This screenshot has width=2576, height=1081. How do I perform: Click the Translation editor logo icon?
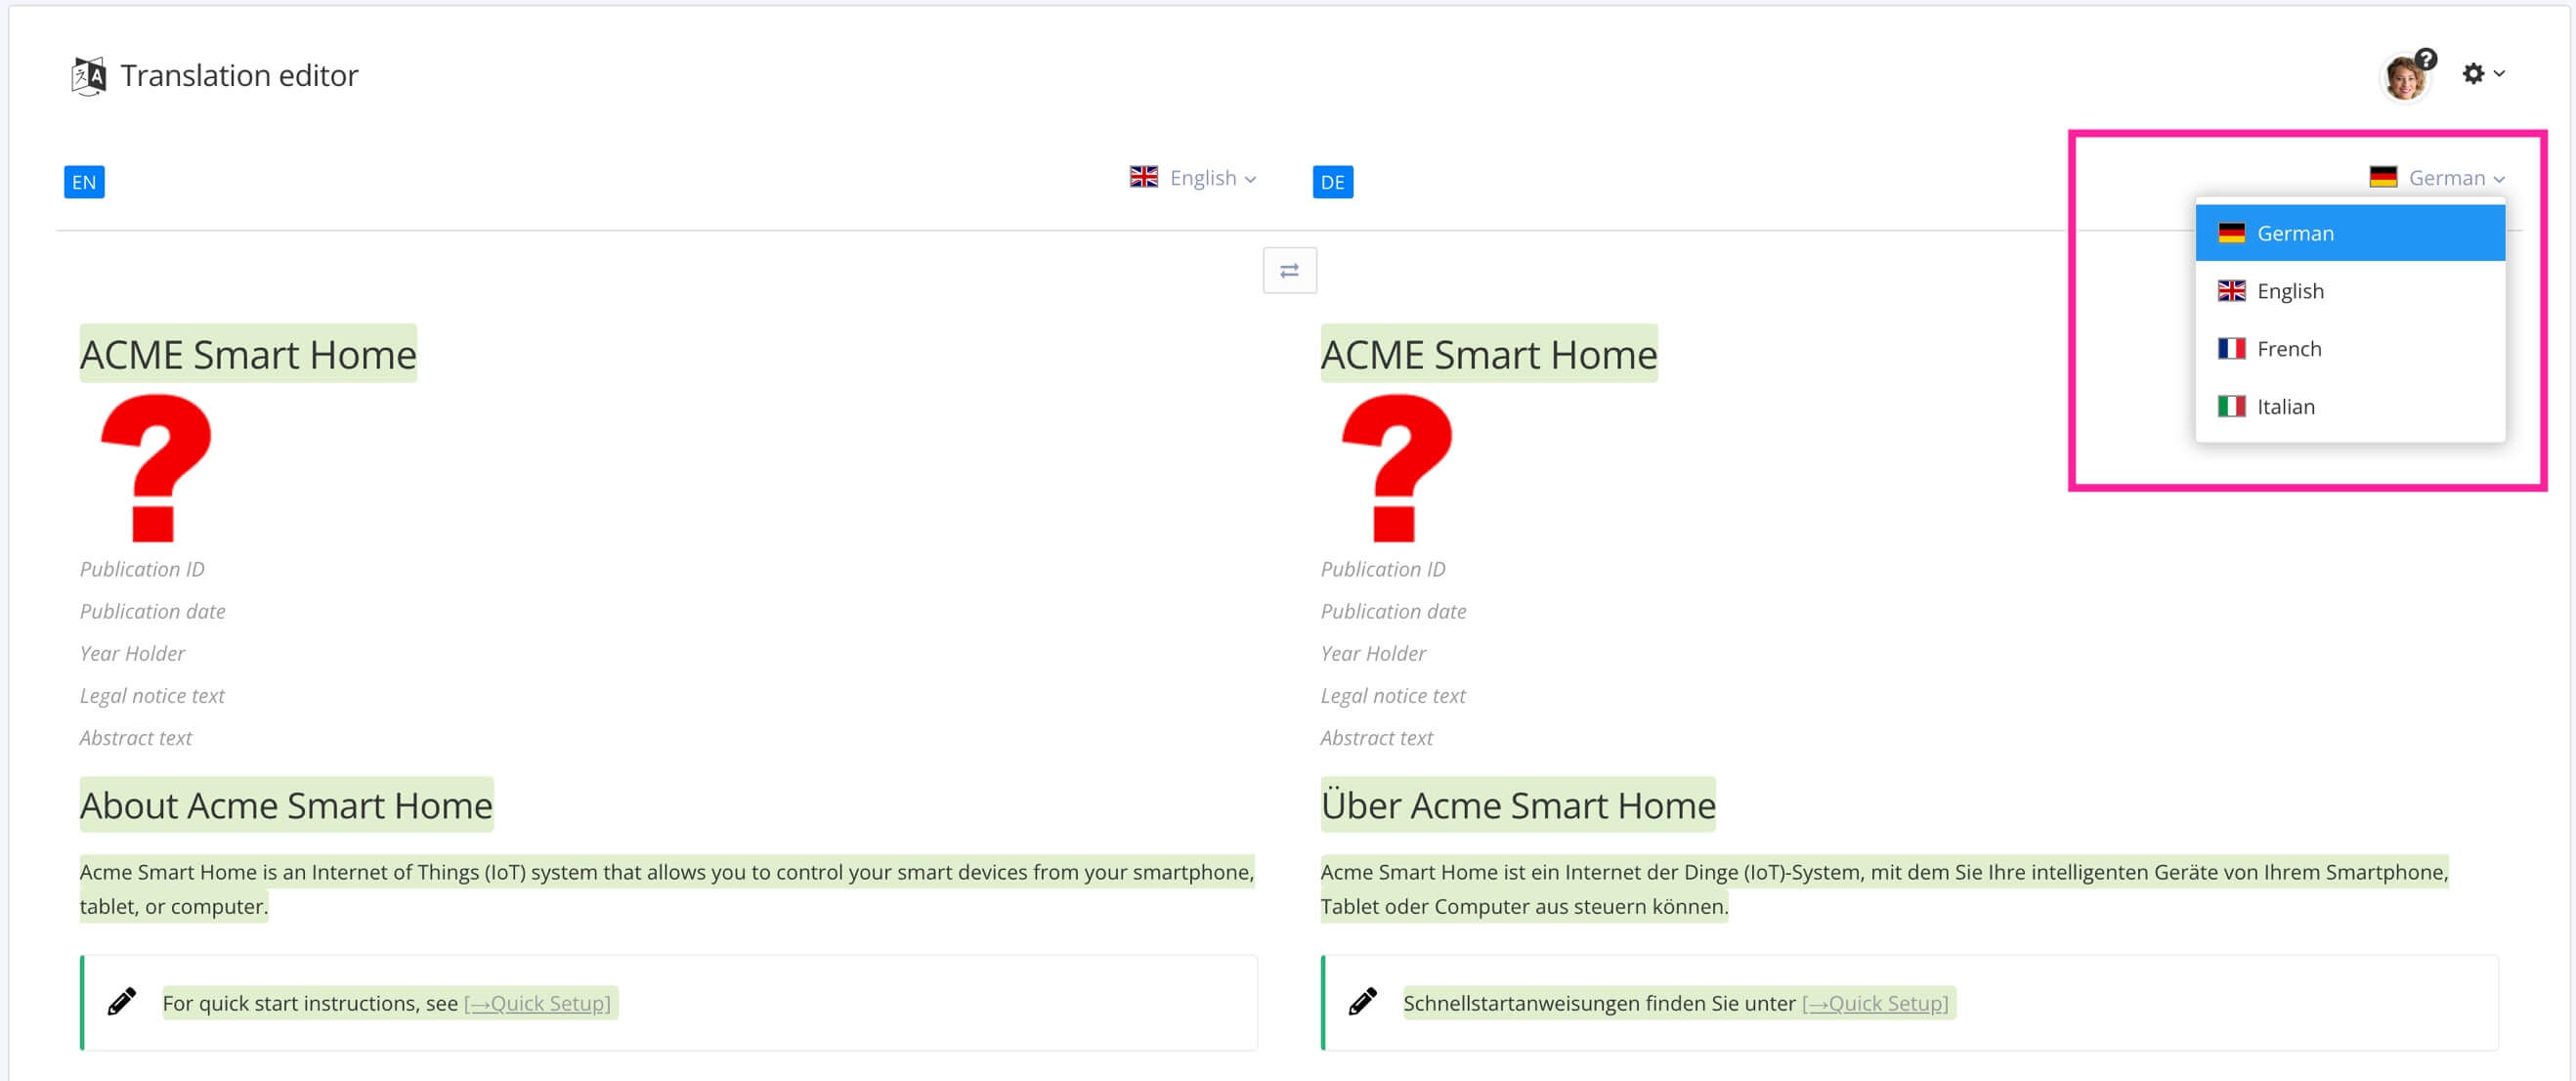[x=88, y=76]
